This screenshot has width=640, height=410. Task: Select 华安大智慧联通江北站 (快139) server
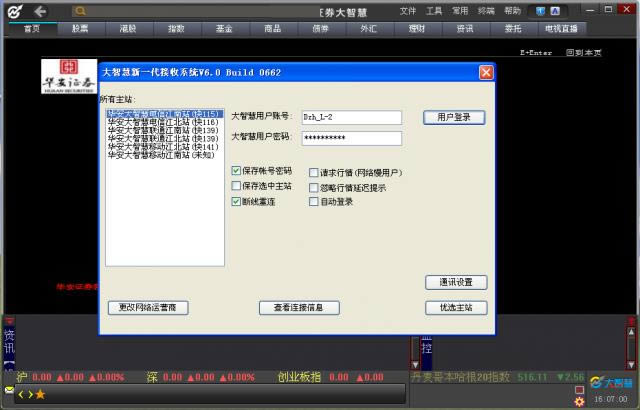[164, 138]
